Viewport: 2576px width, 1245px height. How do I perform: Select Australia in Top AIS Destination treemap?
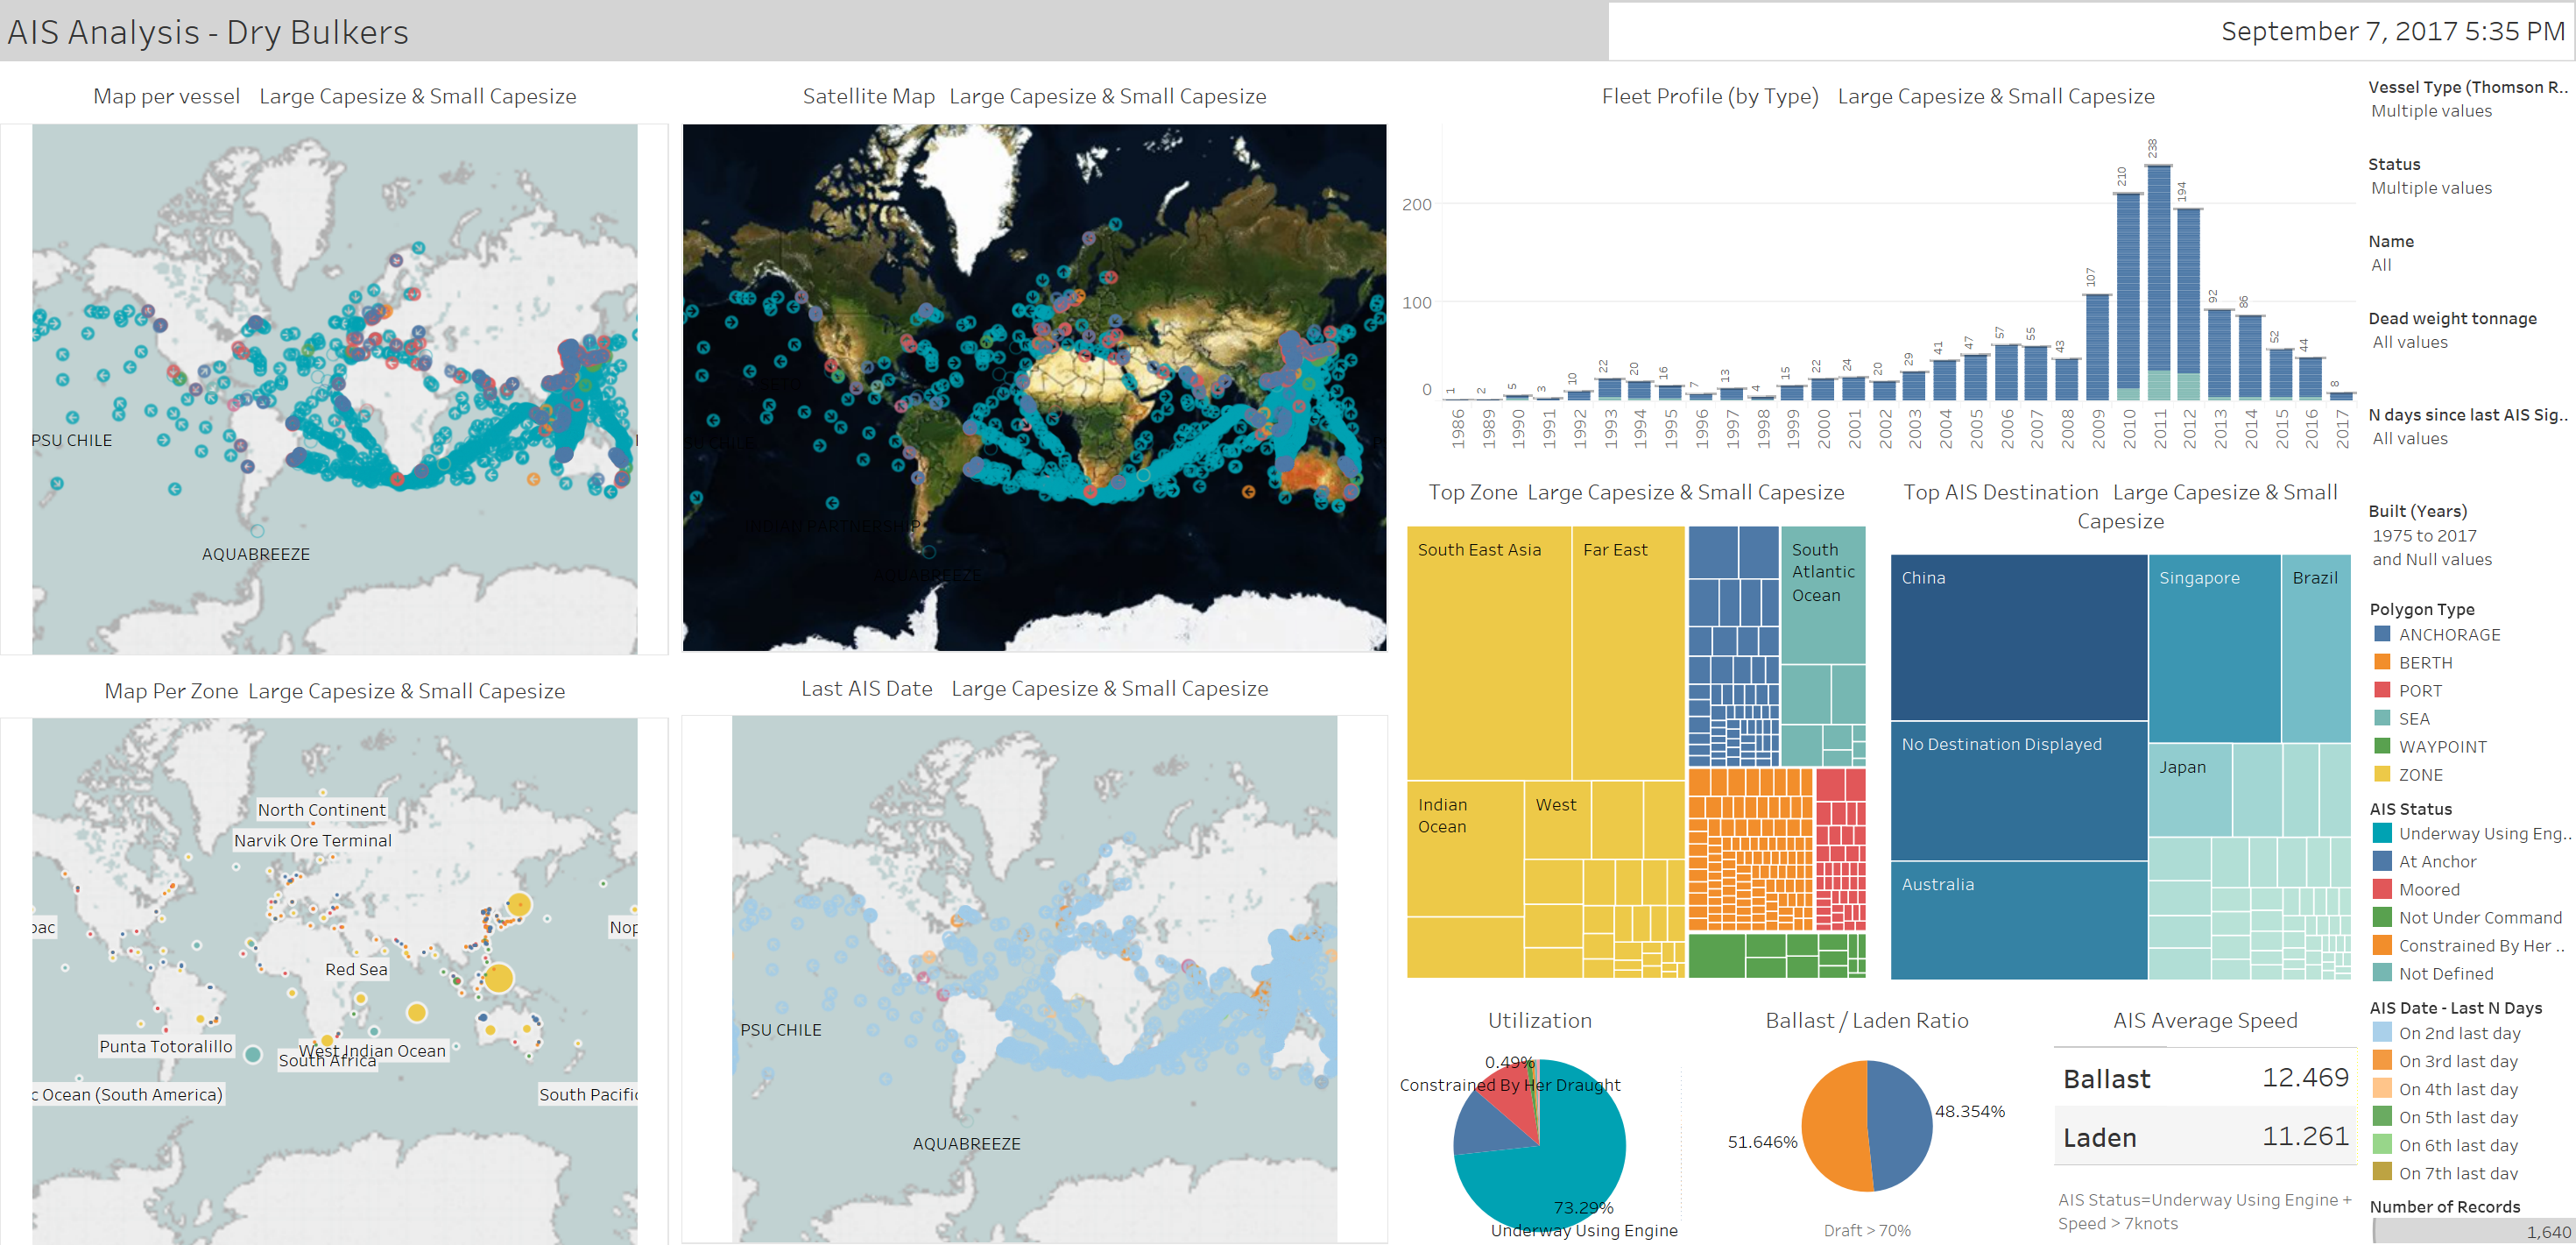(2019, 920)
